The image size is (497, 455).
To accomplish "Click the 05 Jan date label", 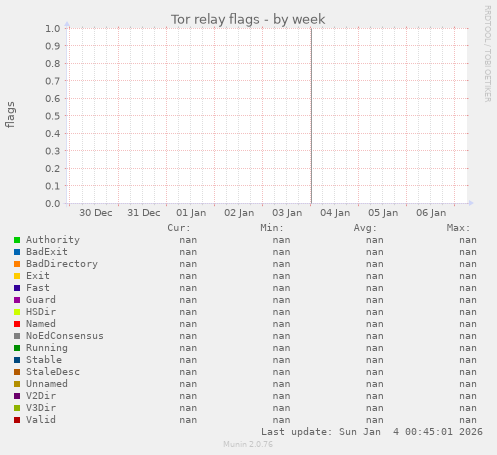I will (x=383, y=213).
